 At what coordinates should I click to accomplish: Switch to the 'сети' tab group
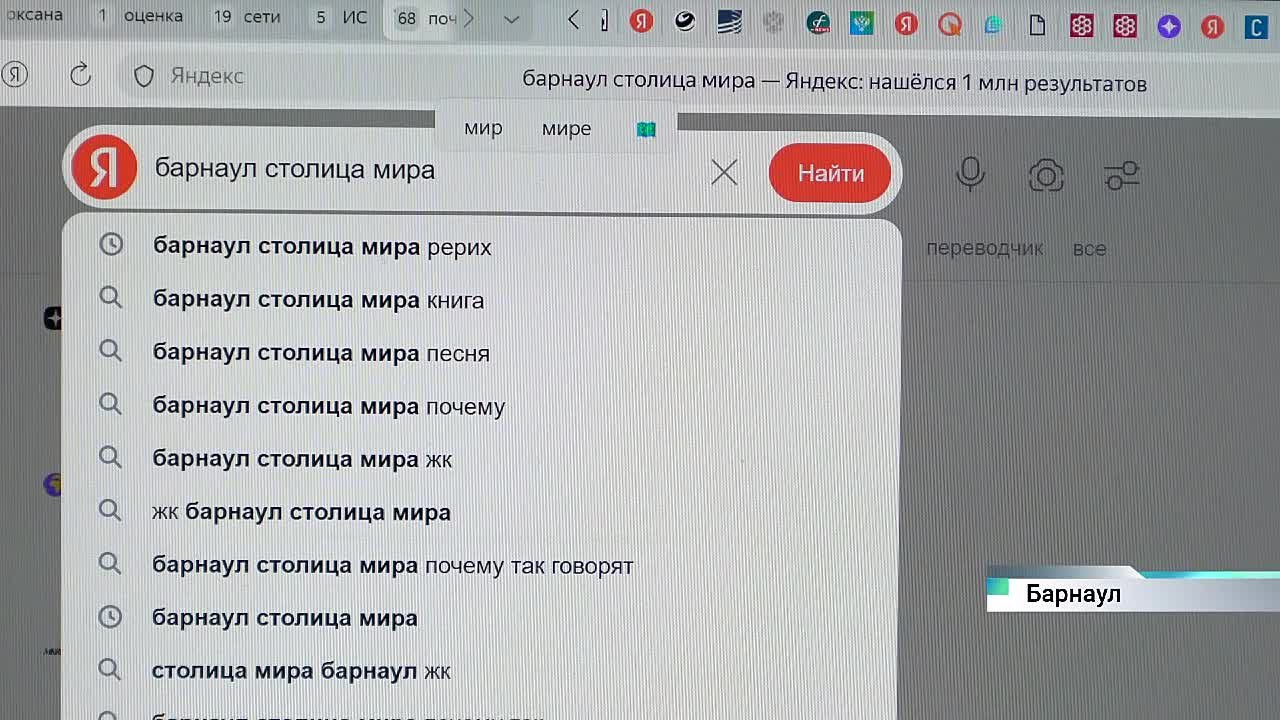coord(248,17)
